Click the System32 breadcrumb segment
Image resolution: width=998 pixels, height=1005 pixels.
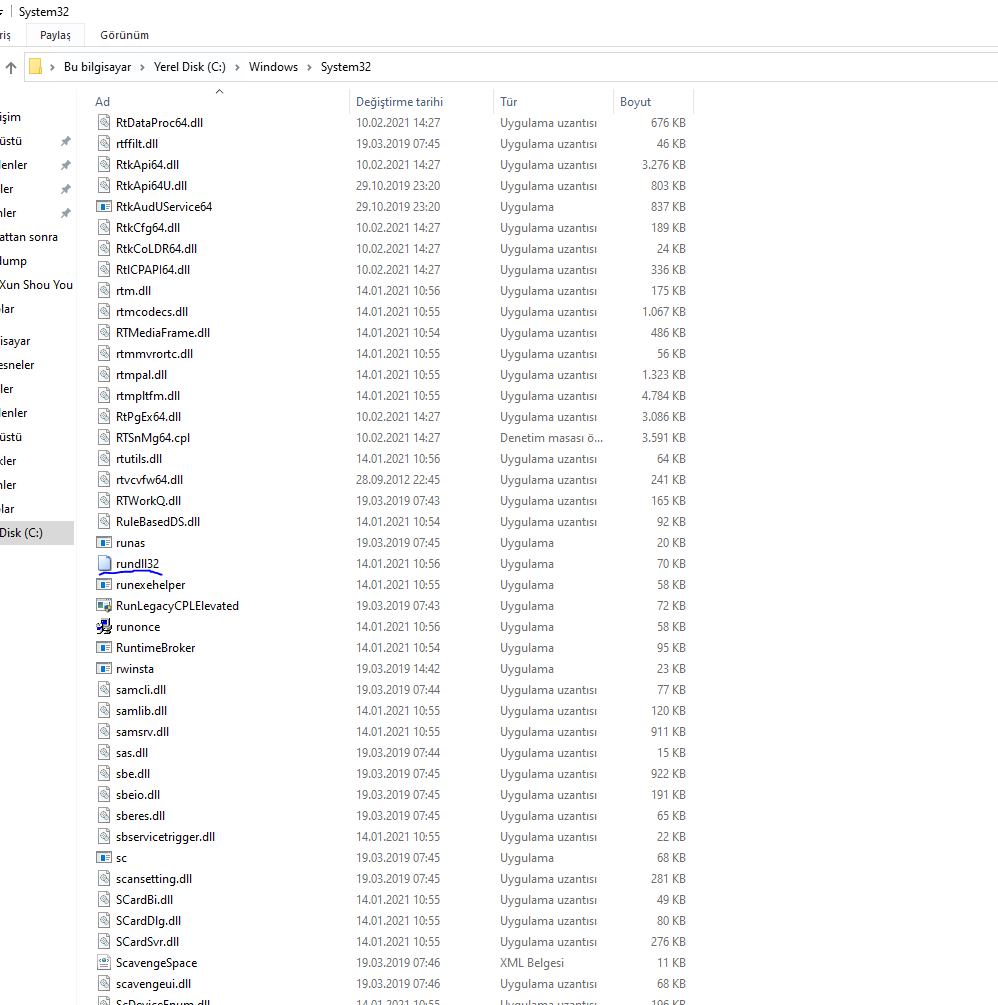pos(345,67)
